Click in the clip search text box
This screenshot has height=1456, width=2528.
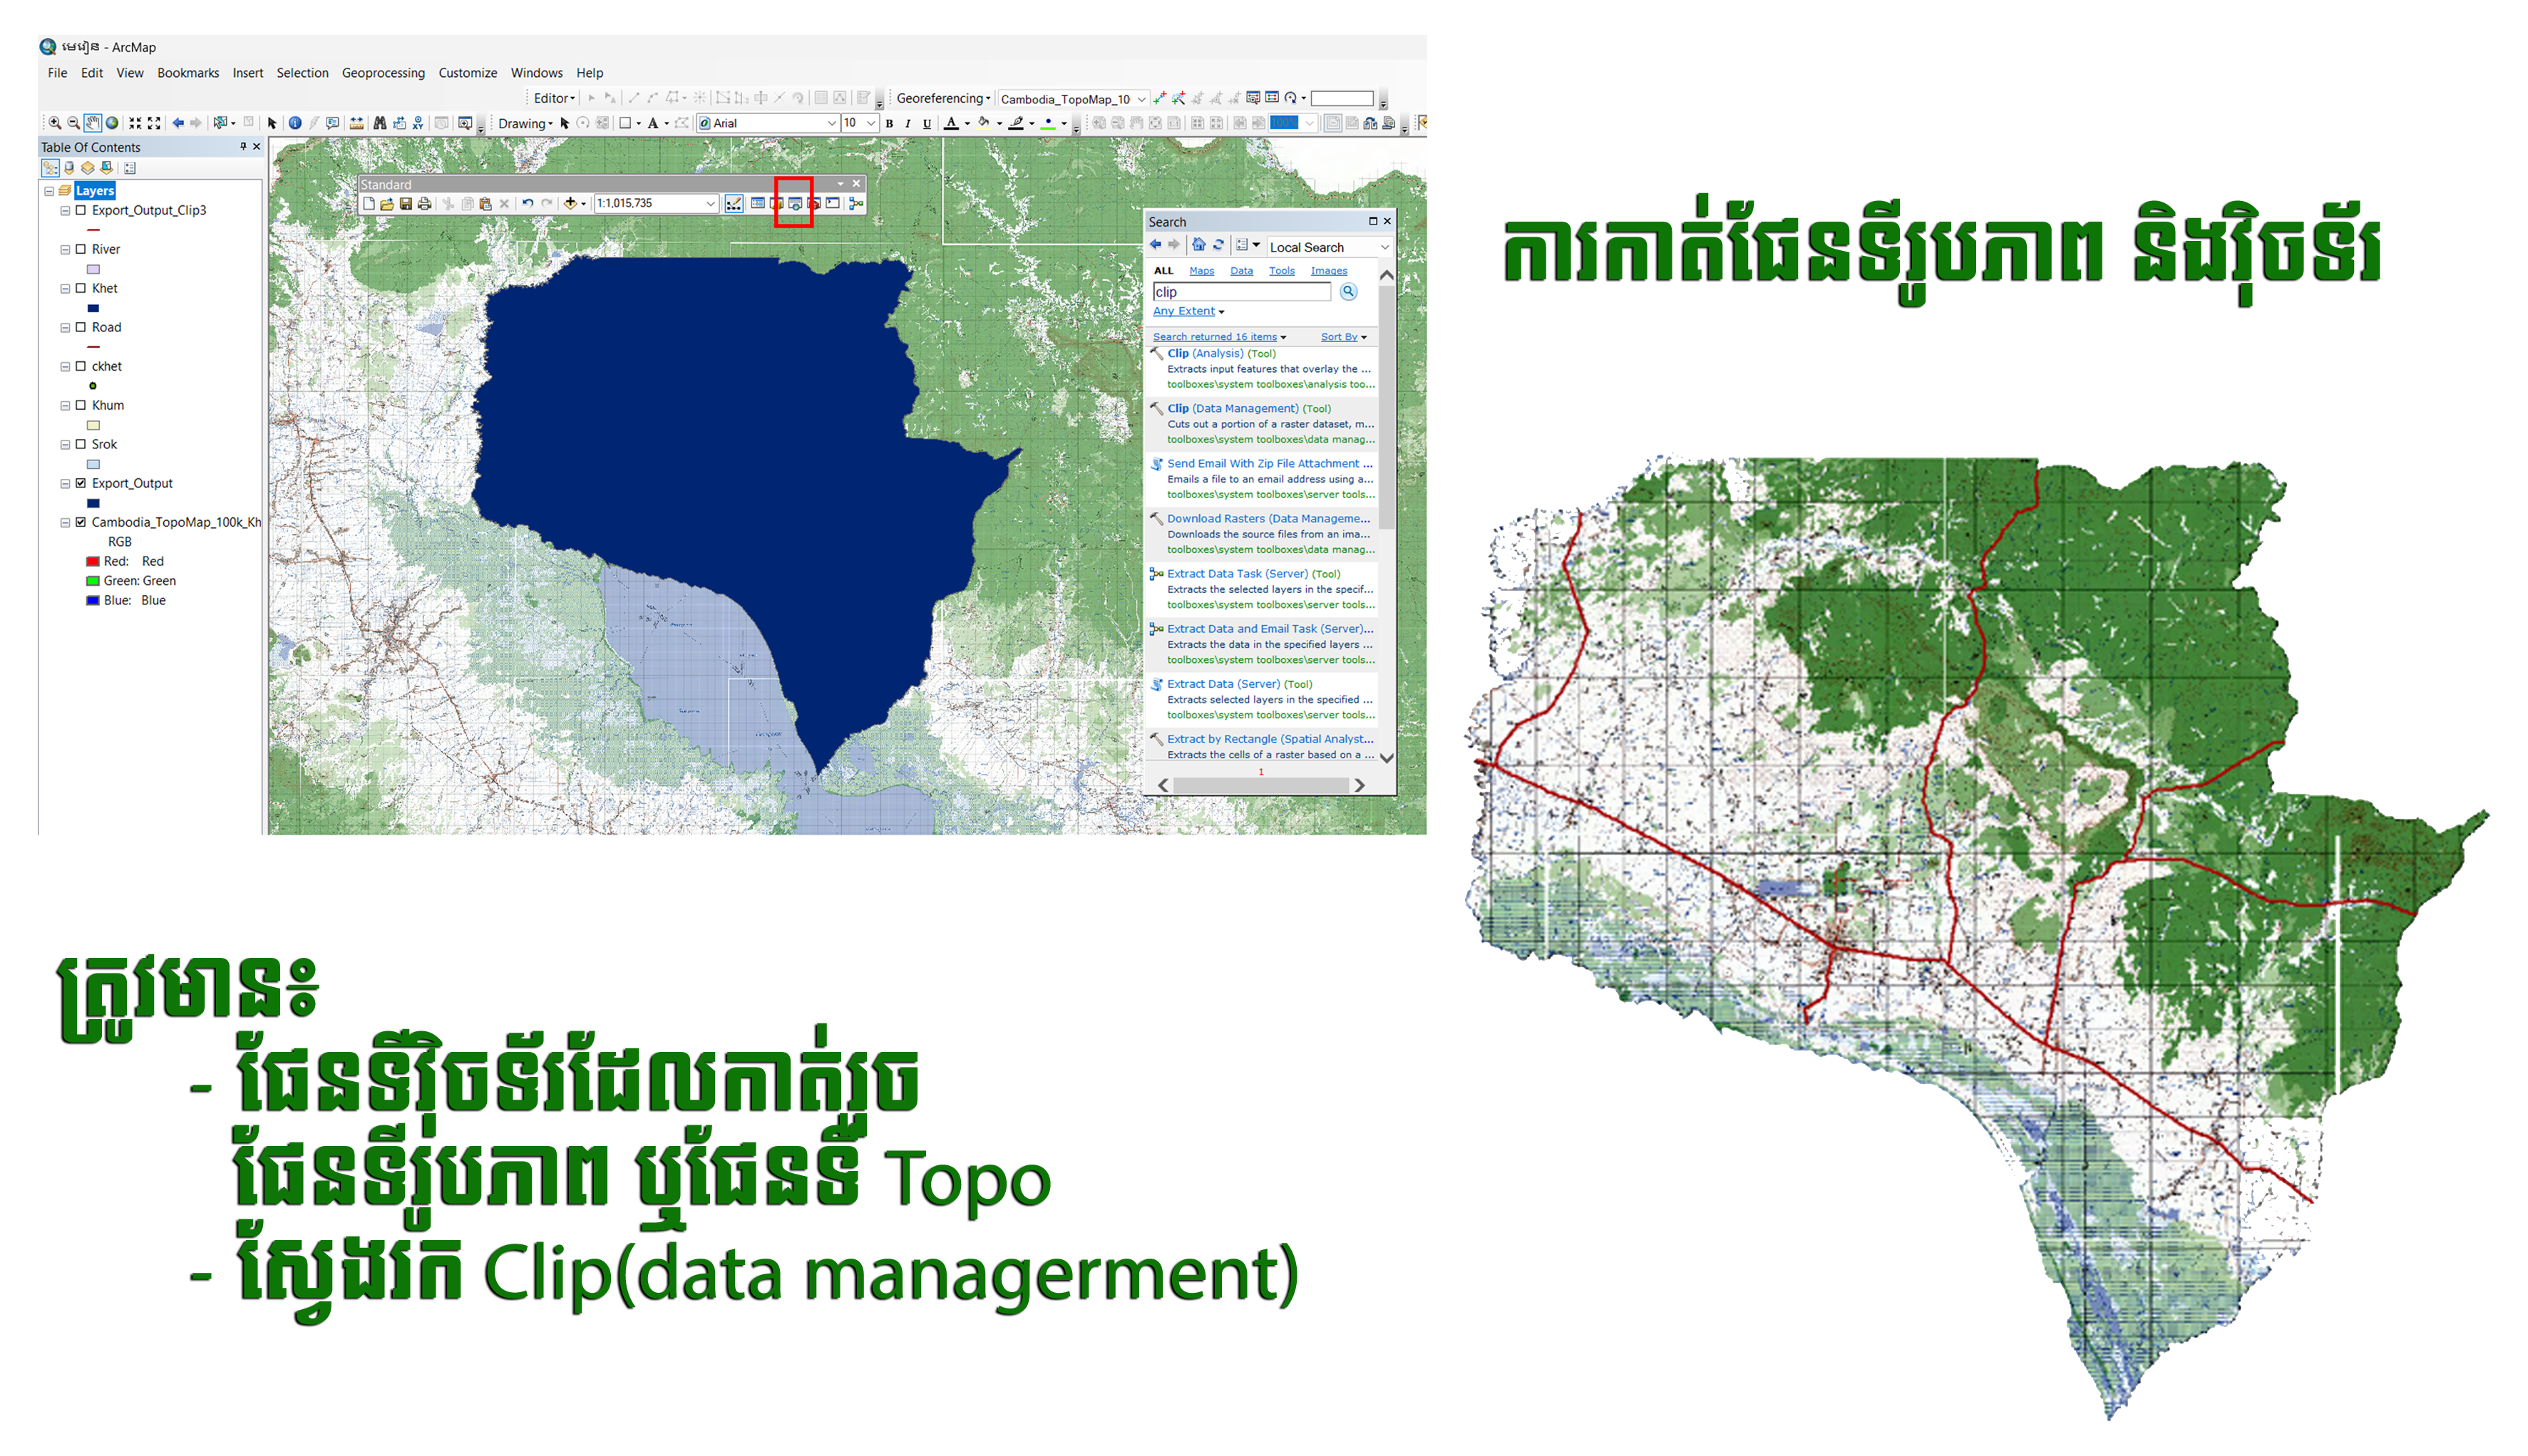pyautogui.click(x=1242, y=292)
